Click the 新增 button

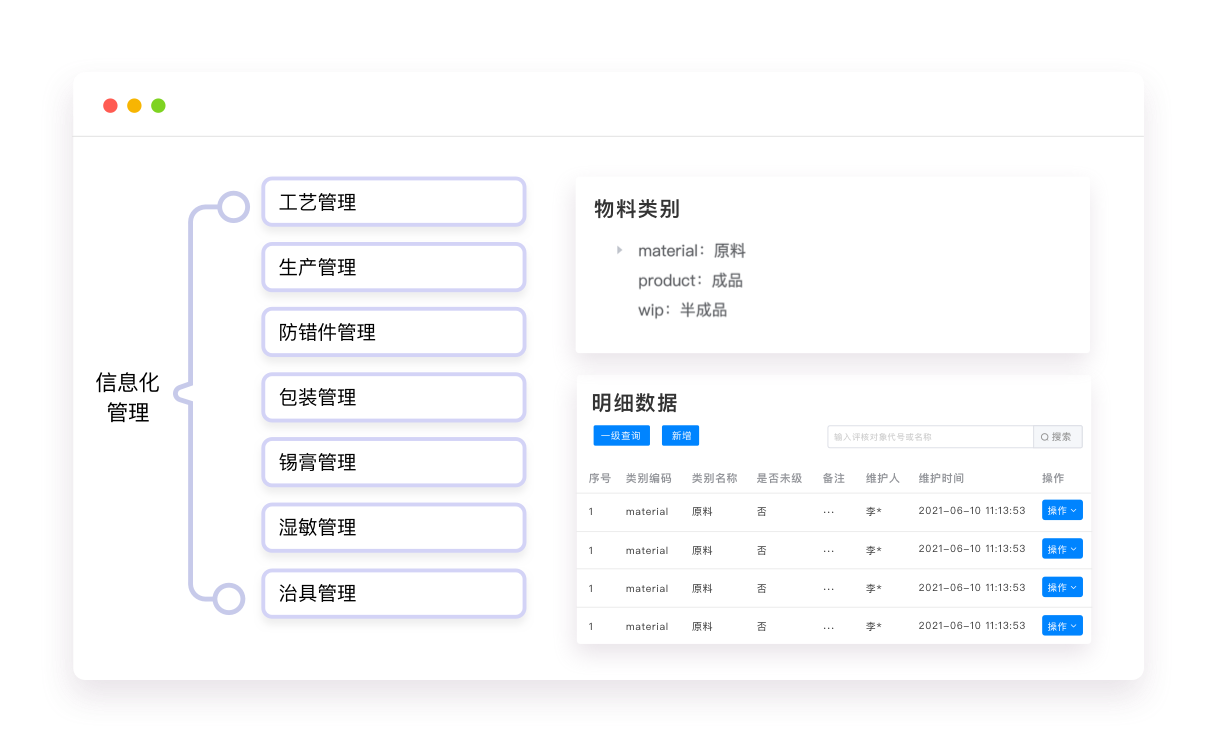coord(680,436)
